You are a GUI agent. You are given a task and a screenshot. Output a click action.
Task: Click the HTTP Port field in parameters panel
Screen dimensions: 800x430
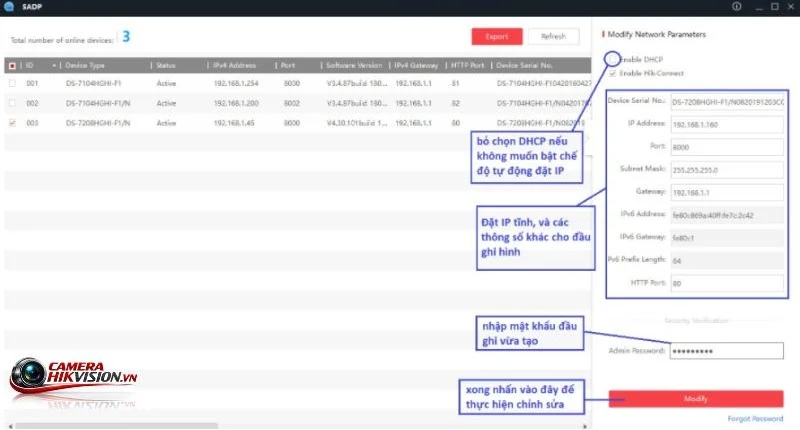click(x=727, y=283)
